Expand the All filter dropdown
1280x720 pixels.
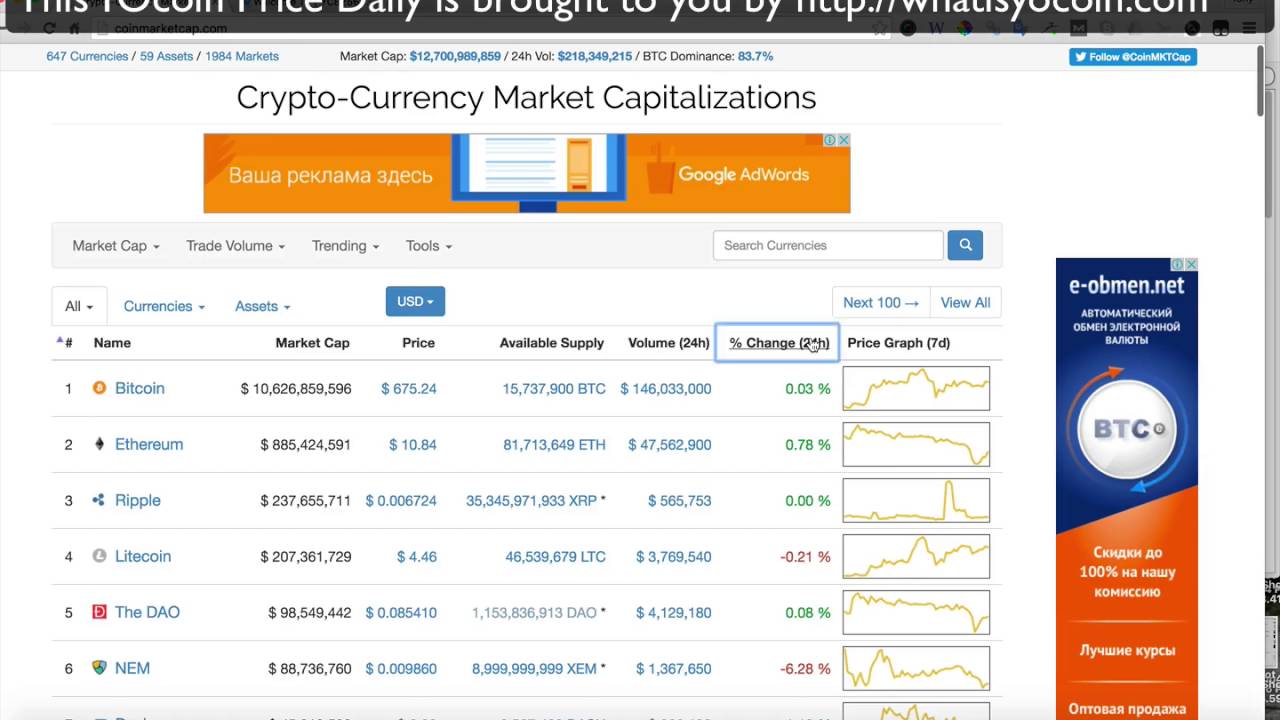pos(79,306)
